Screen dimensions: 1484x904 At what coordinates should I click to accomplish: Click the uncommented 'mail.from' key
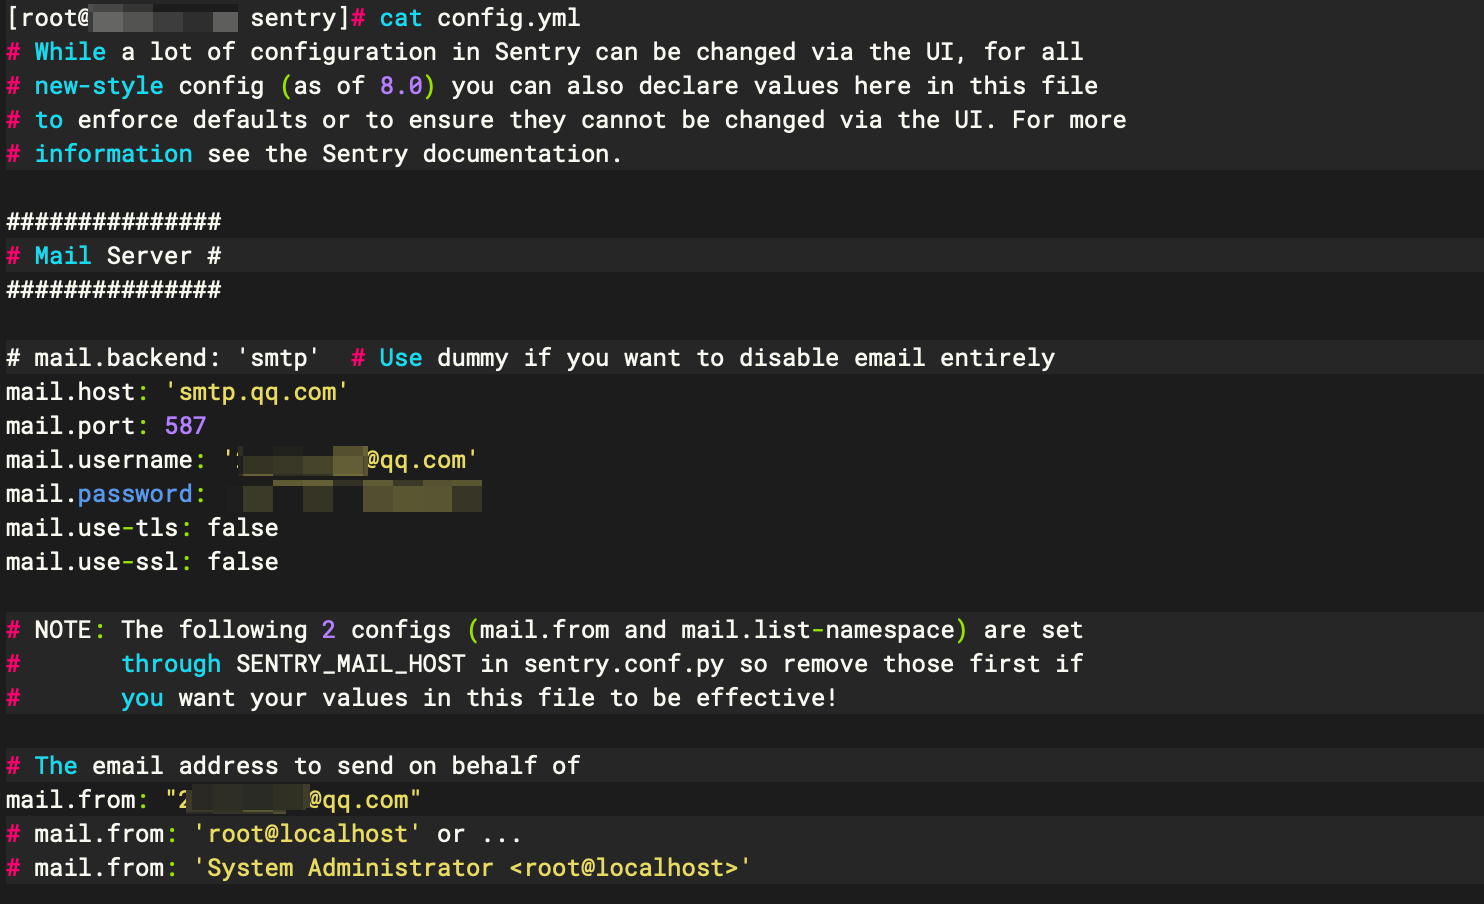pos(70,800)
